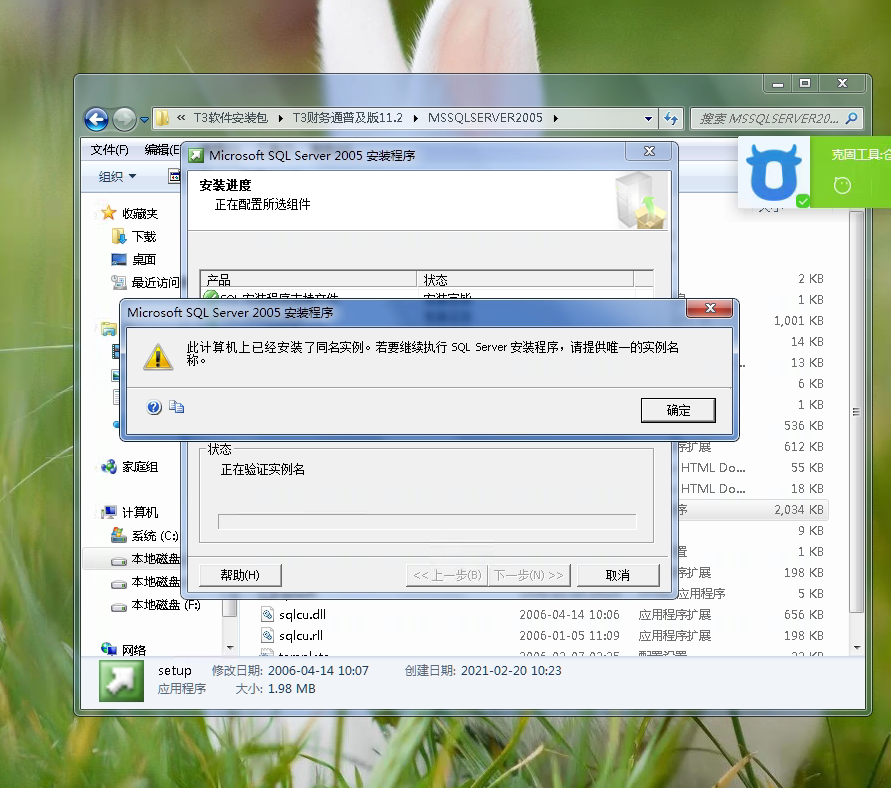This screenshot has height=788, width=891.
Task: Click the search magnifier icon
Action: [851, 118]
